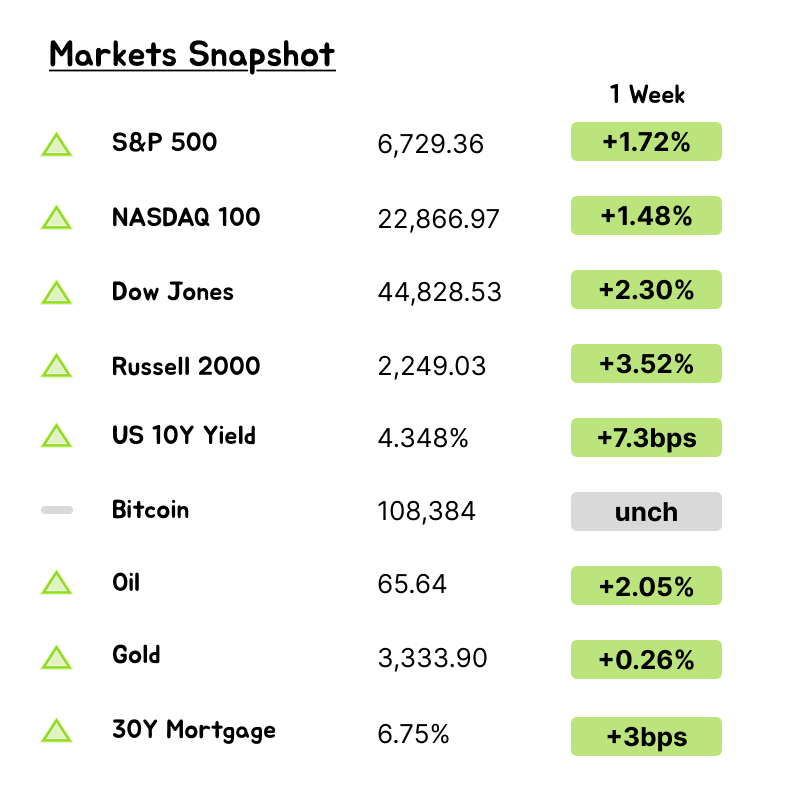
Task: Click the green up-triangle beside S&P 500
Action: pyautogui.click(x=57, y=146)
